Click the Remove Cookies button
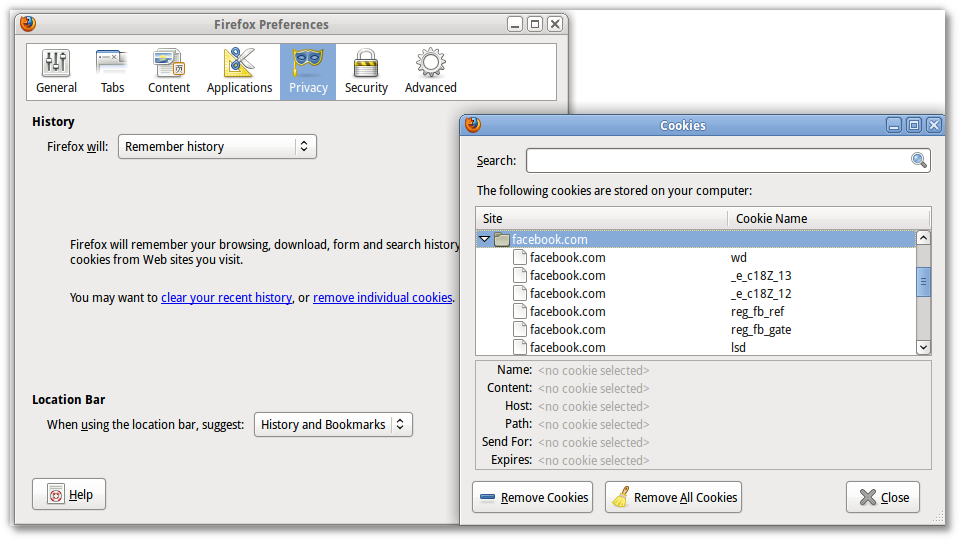 click(x=533, y=497)
